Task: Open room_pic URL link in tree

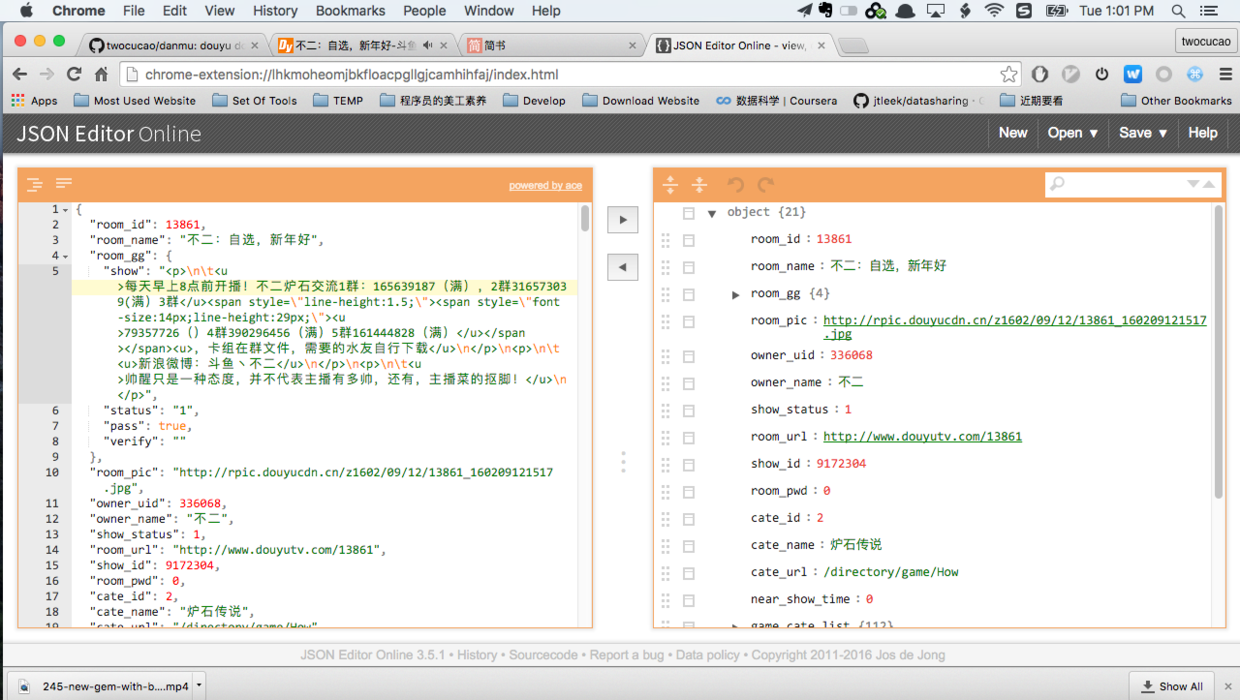Action: (x=1015, y=327)
